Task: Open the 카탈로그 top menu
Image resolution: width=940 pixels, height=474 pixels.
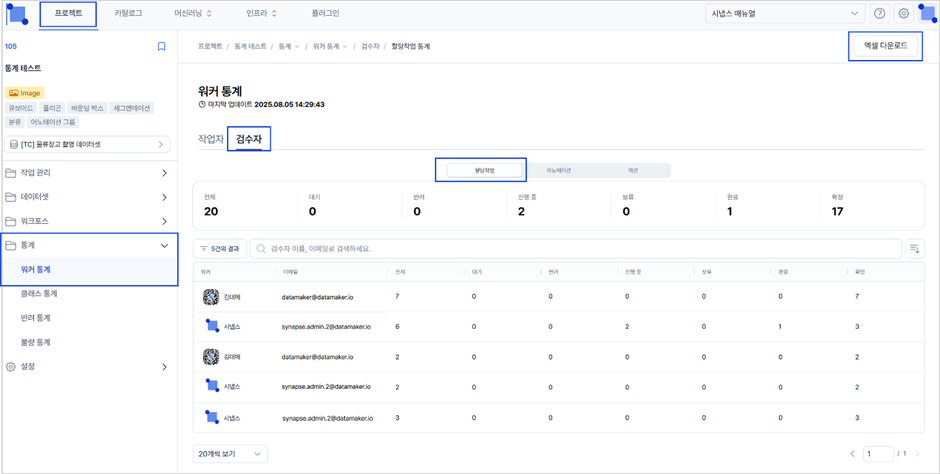Action: (x=128, y=13)
